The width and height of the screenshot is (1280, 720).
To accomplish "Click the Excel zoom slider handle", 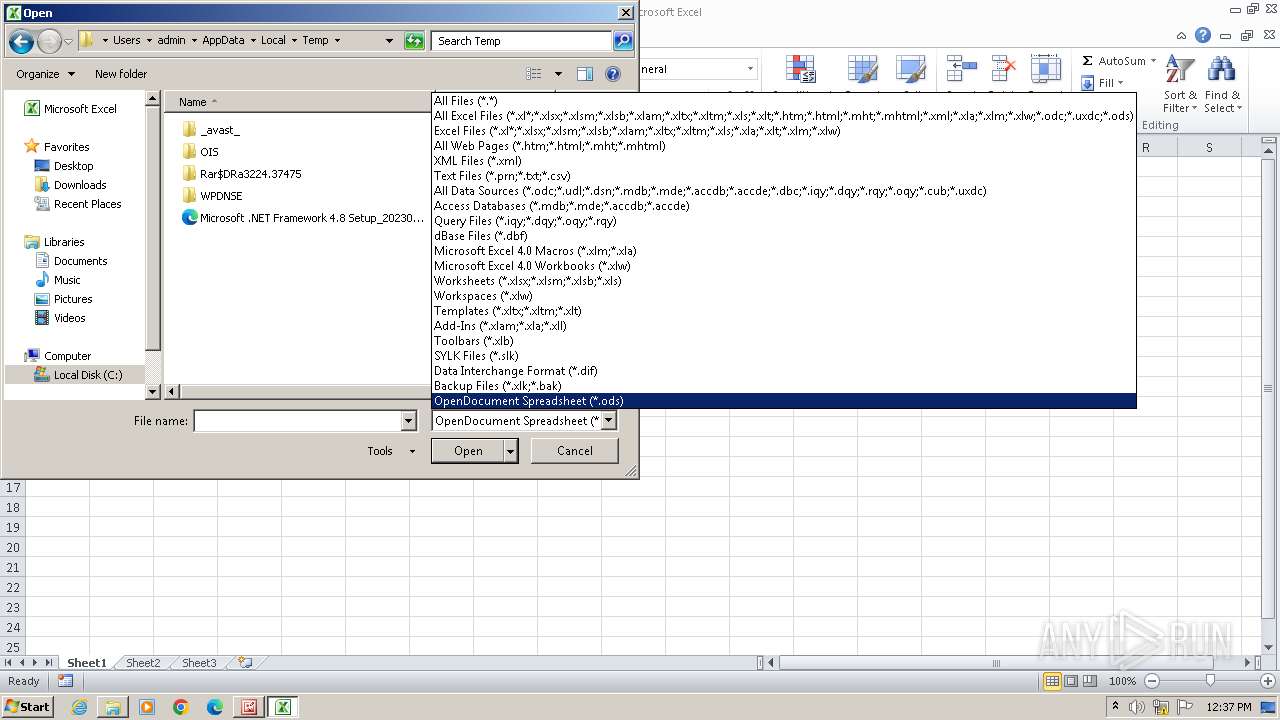I will tap(1210, 681).
